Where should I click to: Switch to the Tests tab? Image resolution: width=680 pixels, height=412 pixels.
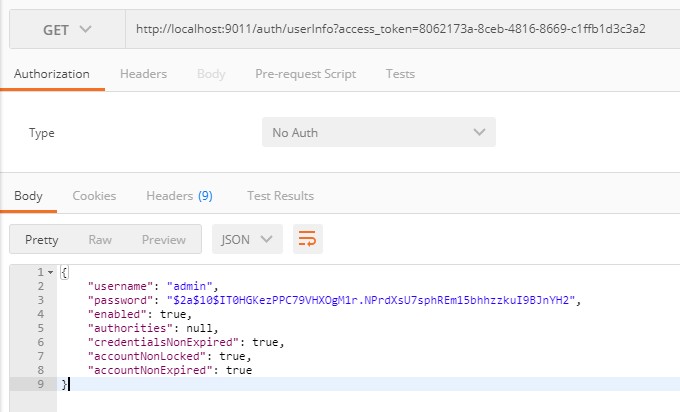400,74
